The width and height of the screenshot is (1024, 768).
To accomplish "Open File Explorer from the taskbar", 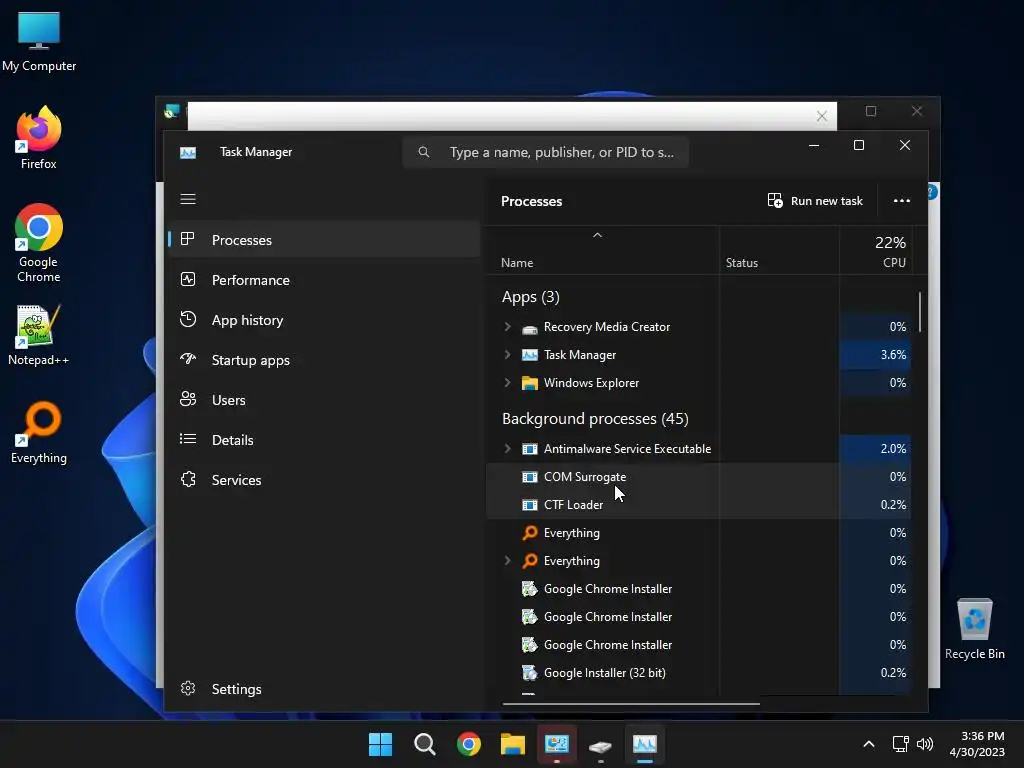I will 513,744.
